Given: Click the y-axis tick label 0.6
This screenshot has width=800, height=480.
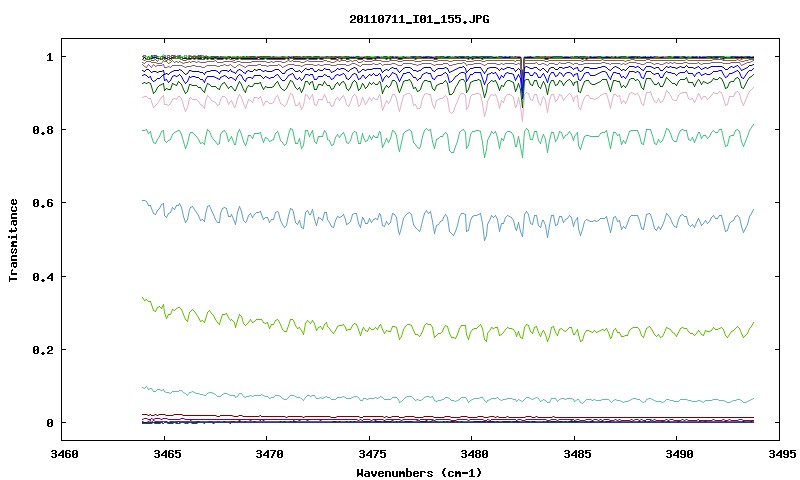Looking at the screenshot, I should coord(43,203).
